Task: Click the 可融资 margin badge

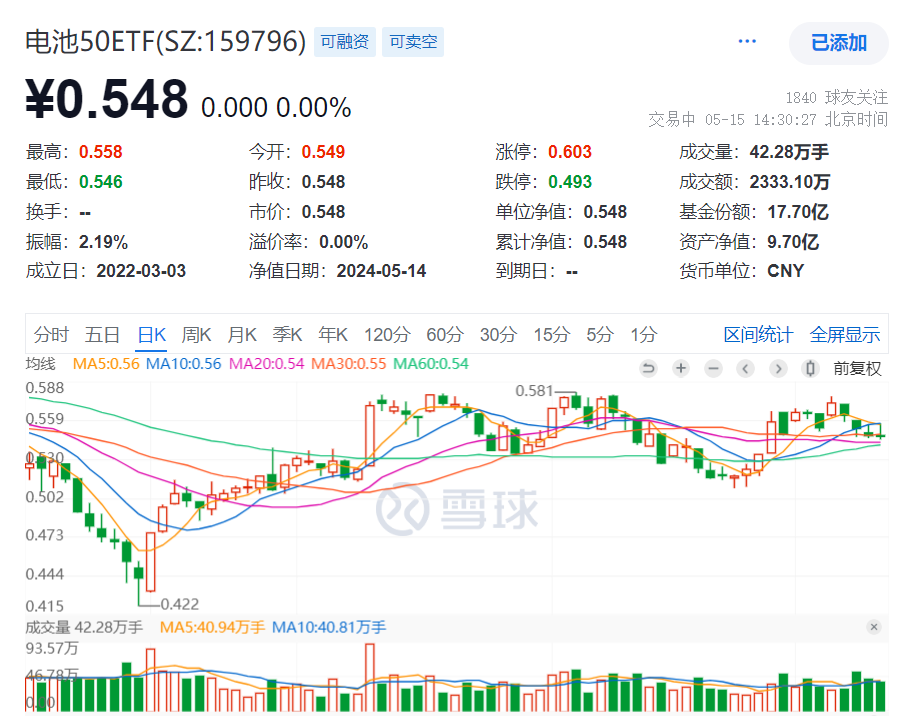Action: pyautogui.click(x=344, y=42)
